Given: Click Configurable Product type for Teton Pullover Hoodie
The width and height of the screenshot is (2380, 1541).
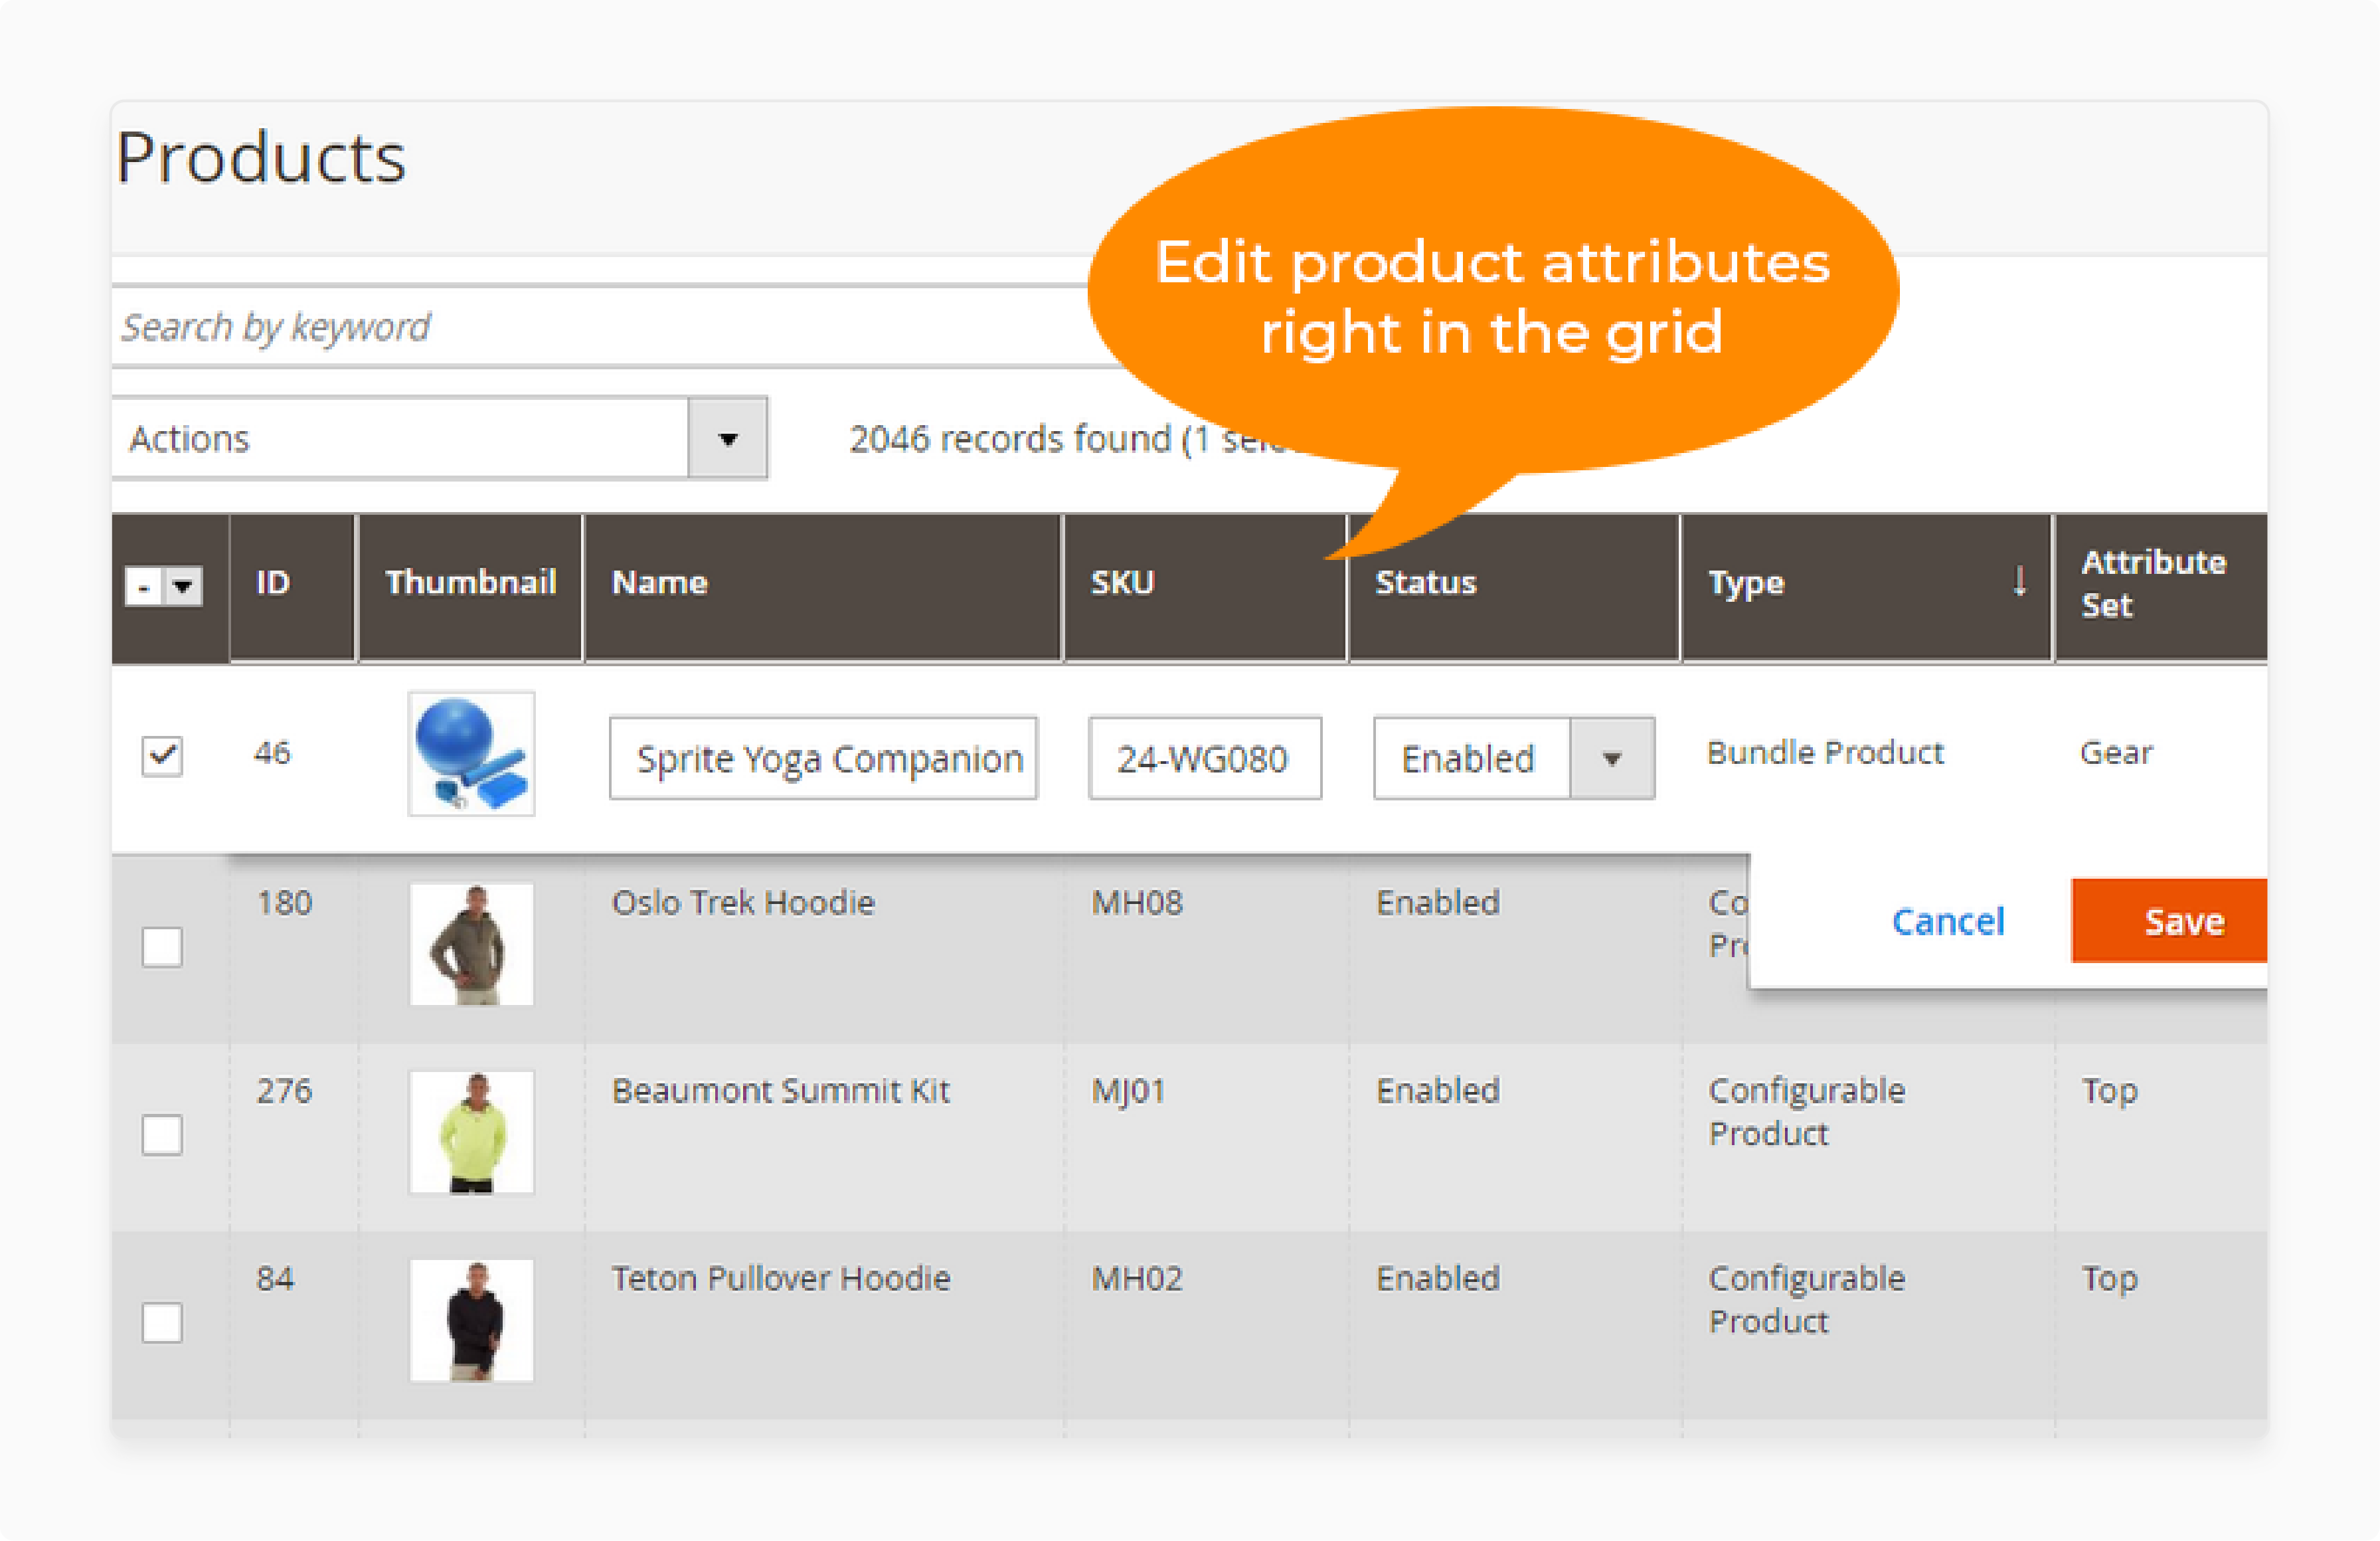Looking at the screenshot, I should click(x=1807, y=1299).
